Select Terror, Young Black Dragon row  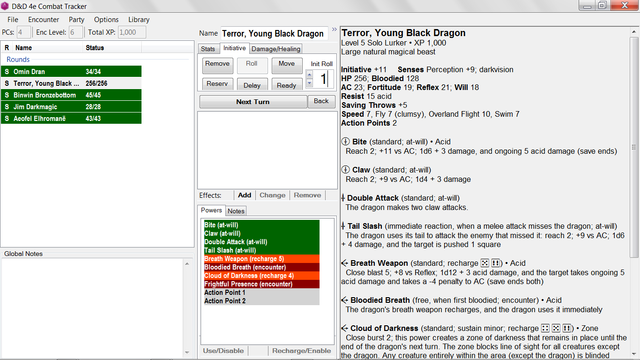(71, 83)
